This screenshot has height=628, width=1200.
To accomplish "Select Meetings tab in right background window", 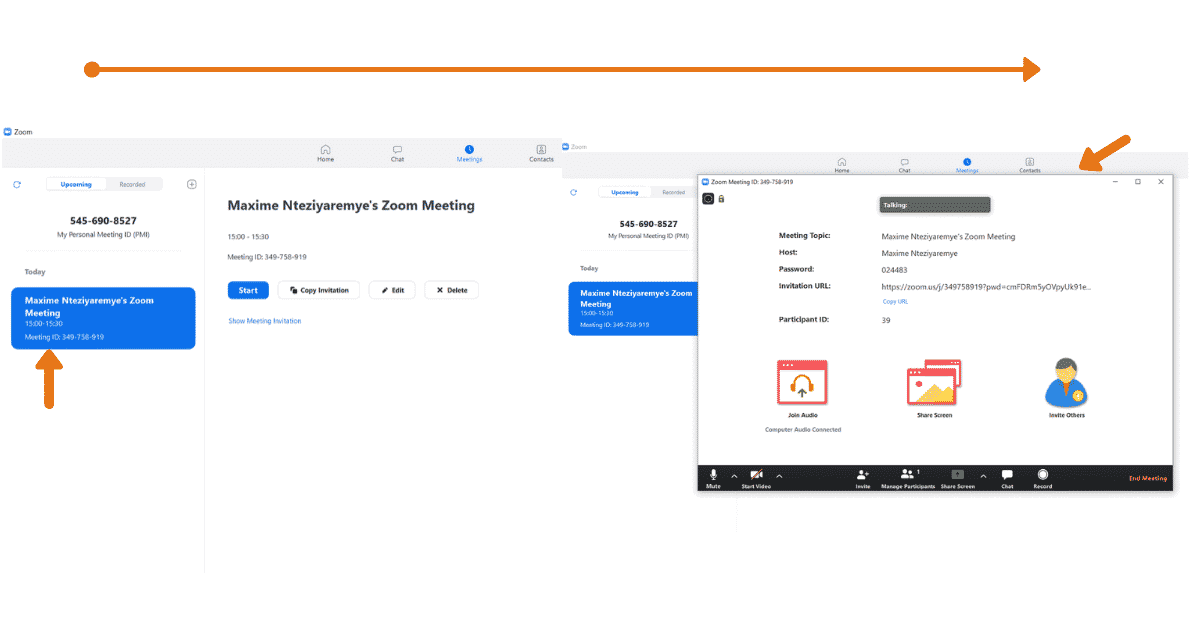I will 967,165.
